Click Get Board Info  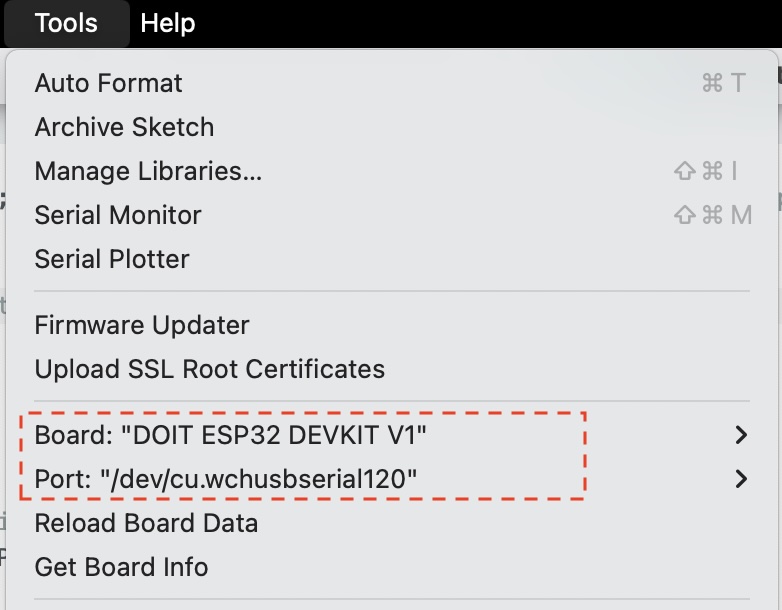(121, 567)
